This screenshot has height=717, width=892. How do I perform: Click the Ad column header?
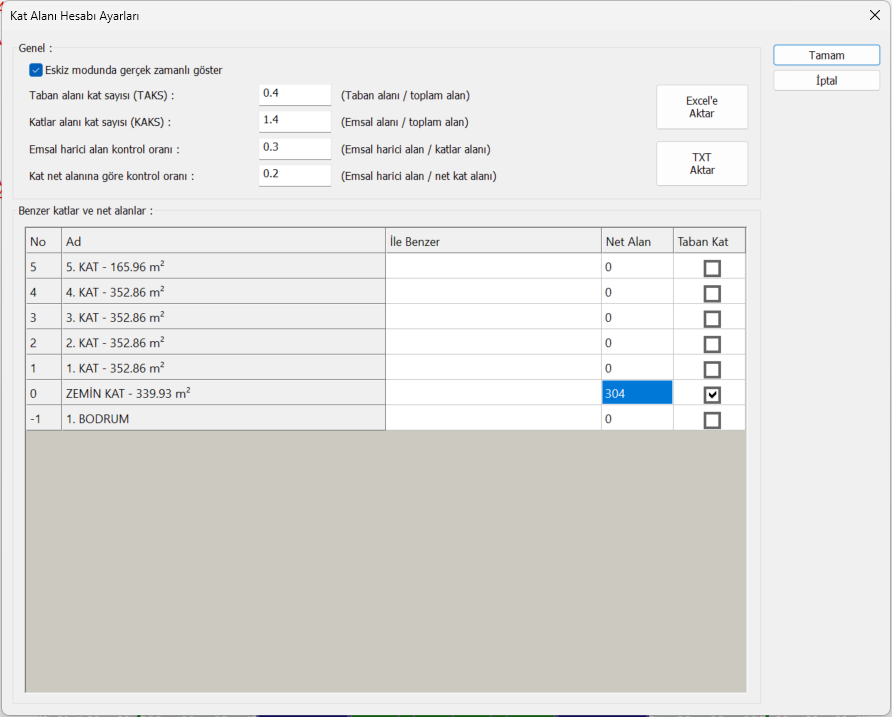coord(222,242)
